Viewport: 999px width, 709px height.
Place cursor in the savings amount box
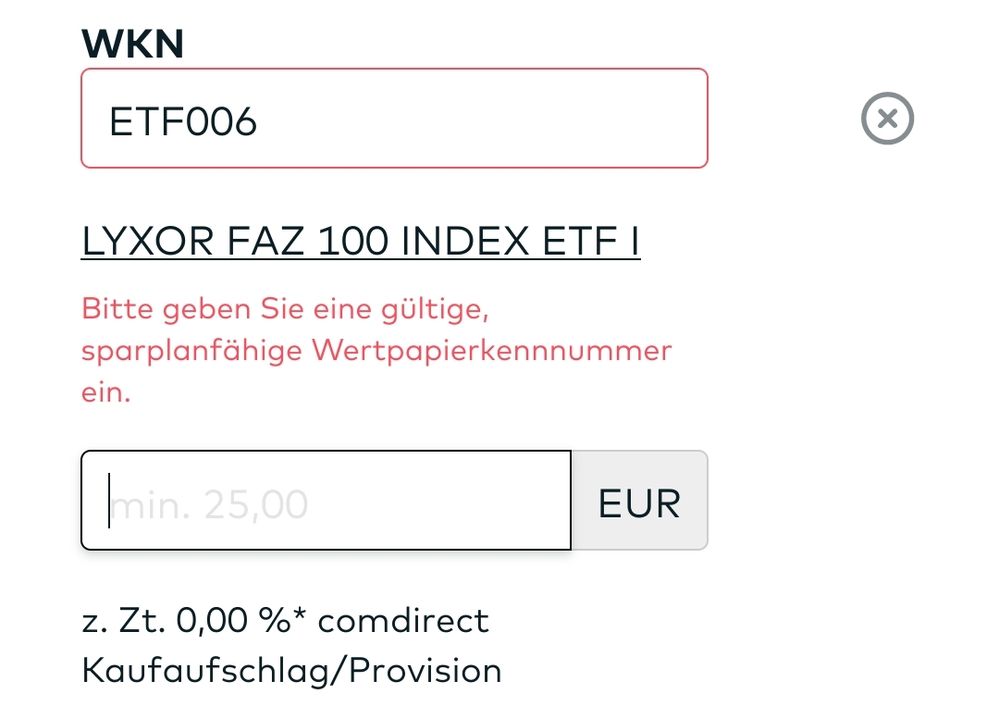(x=326, y=500)
